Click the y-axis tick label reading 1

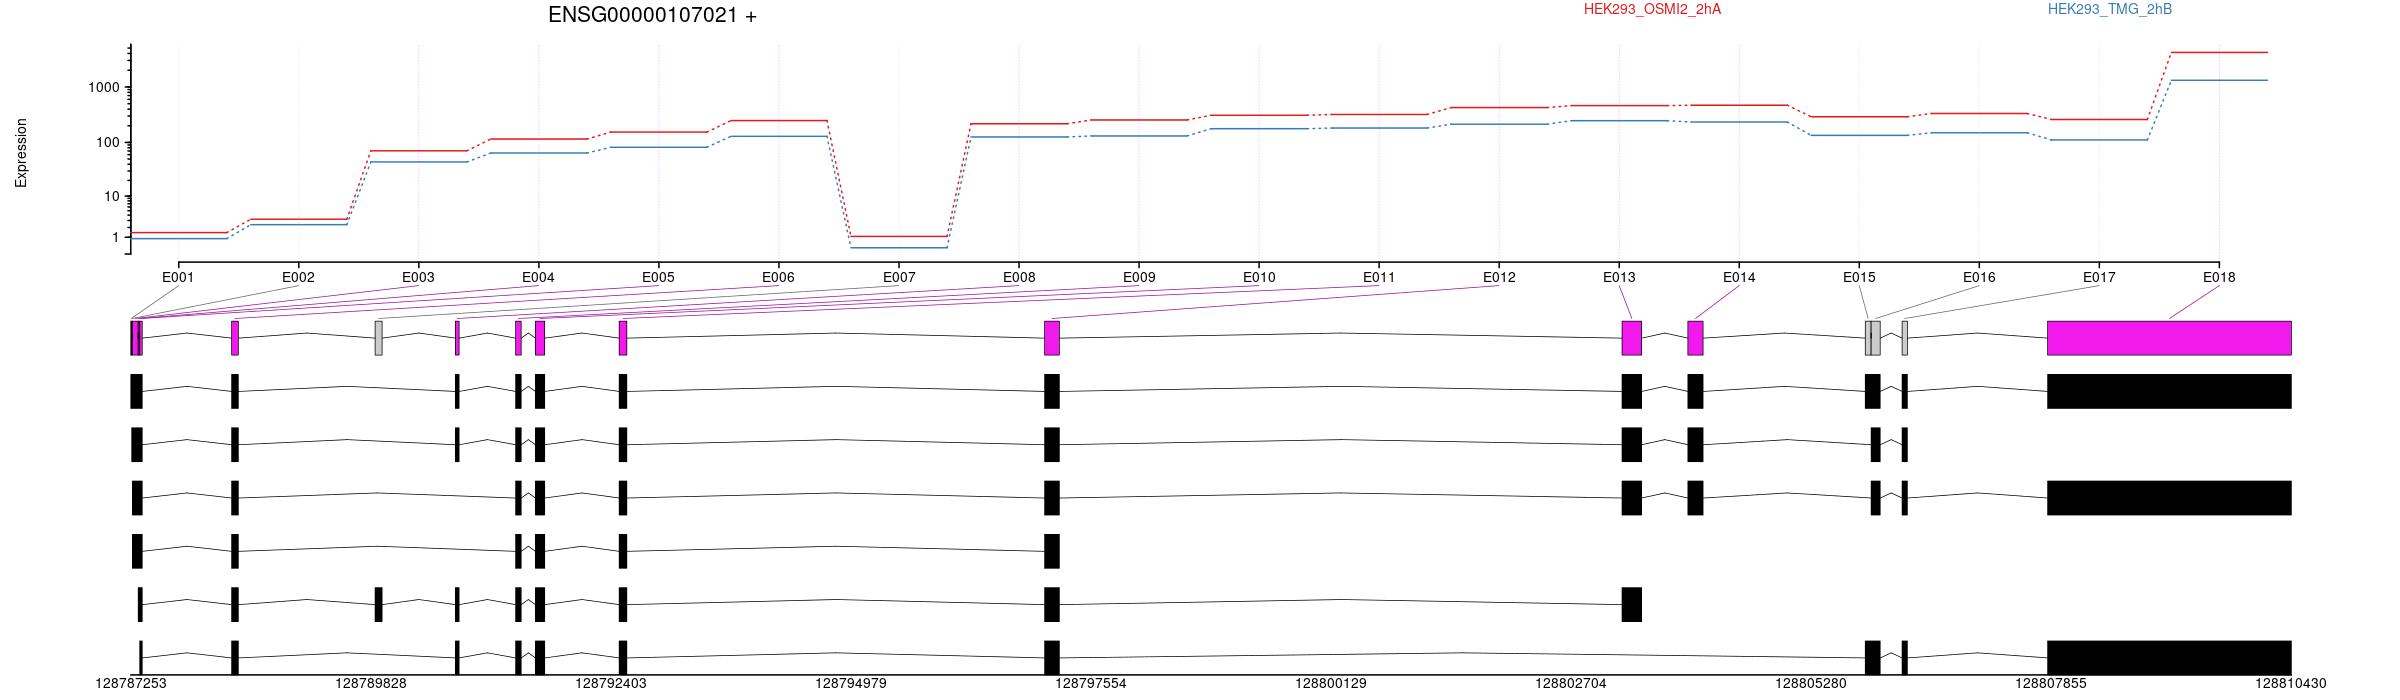click(117, 238)
